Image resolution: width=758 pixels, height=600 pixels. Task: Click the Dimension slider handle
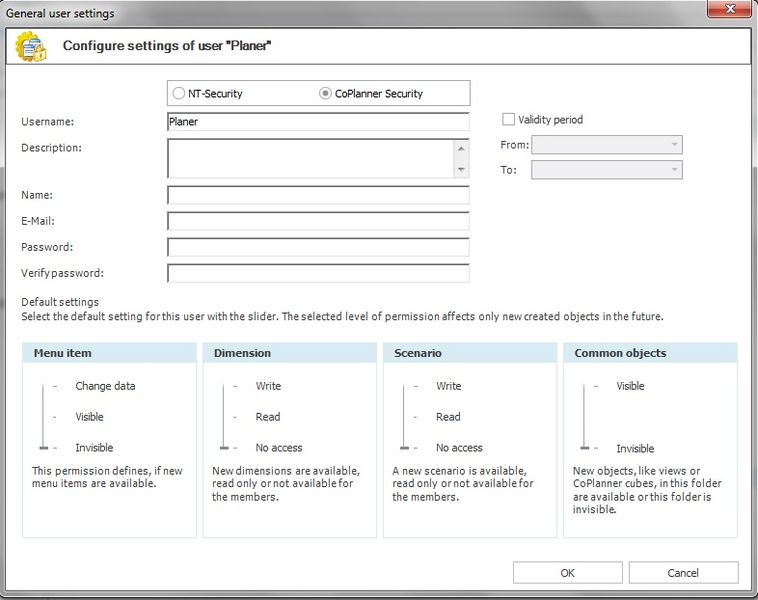pyautogui.click(x=224, y=448)
